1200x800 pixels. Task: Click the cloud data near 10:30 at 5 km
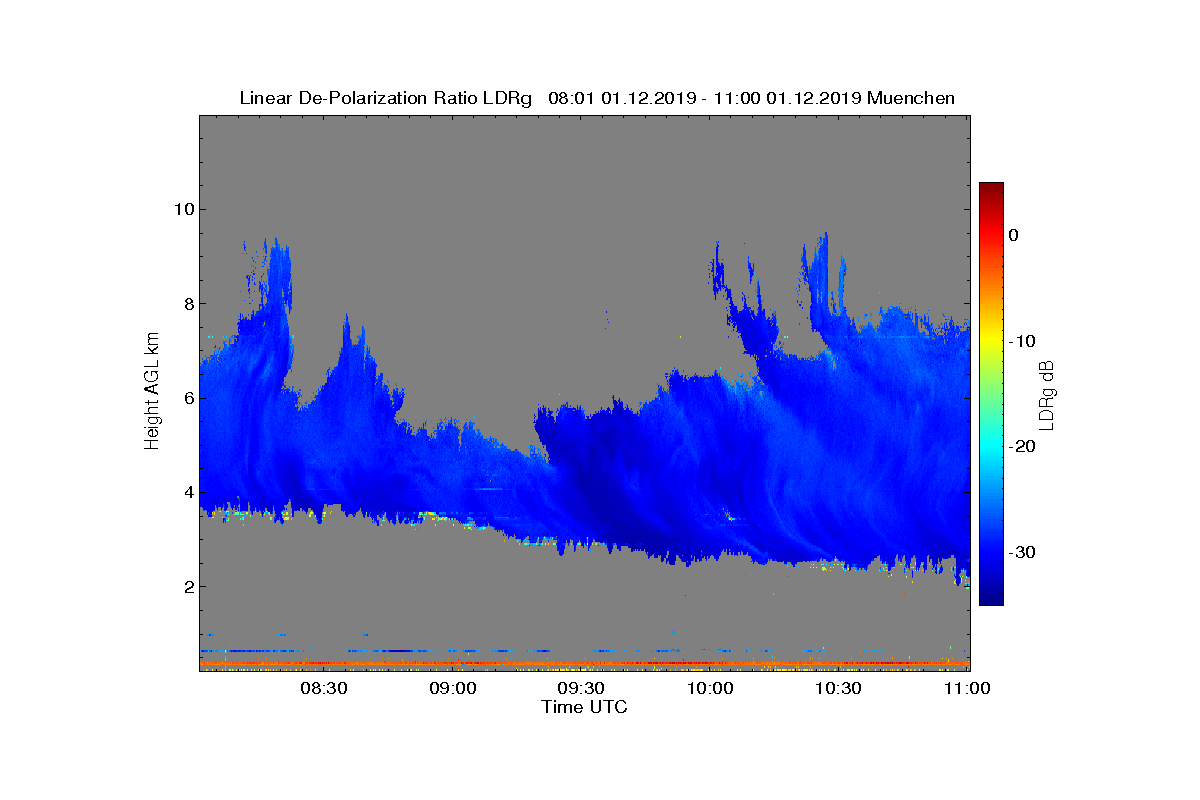(x=838, y=445)
